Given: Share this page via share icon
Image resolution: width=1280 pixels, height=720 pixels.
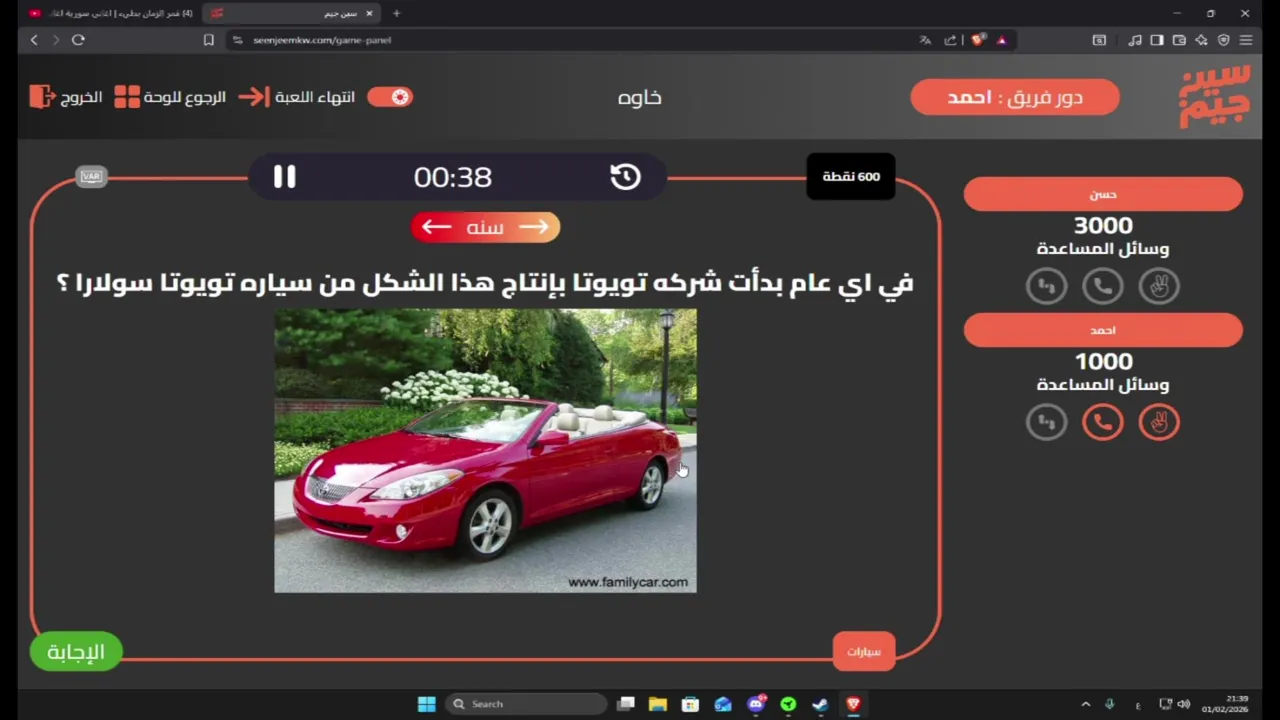Looking at the screenshot, I should coord(949,40).
